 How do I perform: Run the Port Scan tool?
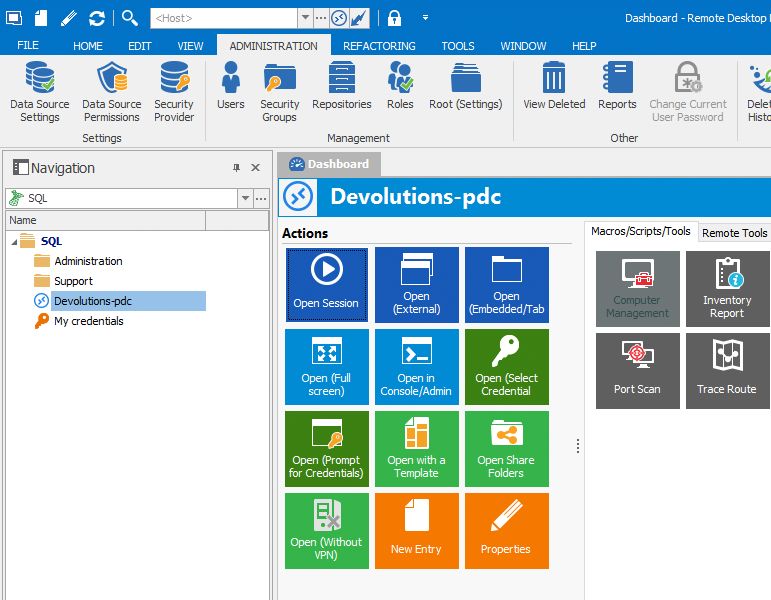click(x=637, y=371)
